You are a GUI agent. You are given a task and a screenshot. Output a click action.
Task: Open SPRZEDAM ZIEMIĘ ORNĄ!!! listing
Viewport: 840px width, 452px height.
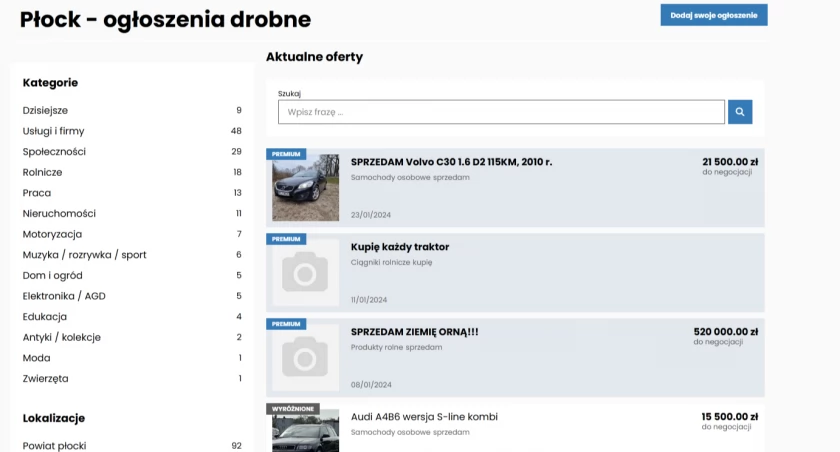click(x=415, y=332)
